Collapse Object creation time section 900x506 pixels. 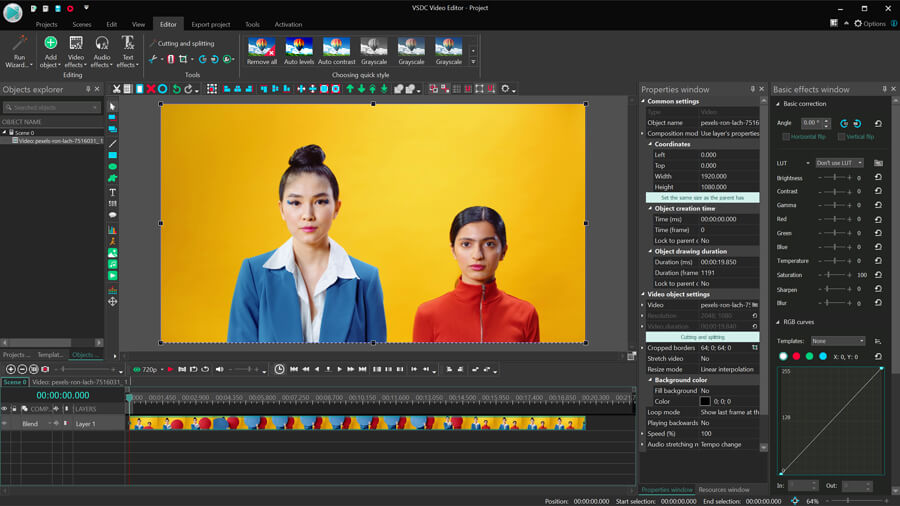point(650,208)
